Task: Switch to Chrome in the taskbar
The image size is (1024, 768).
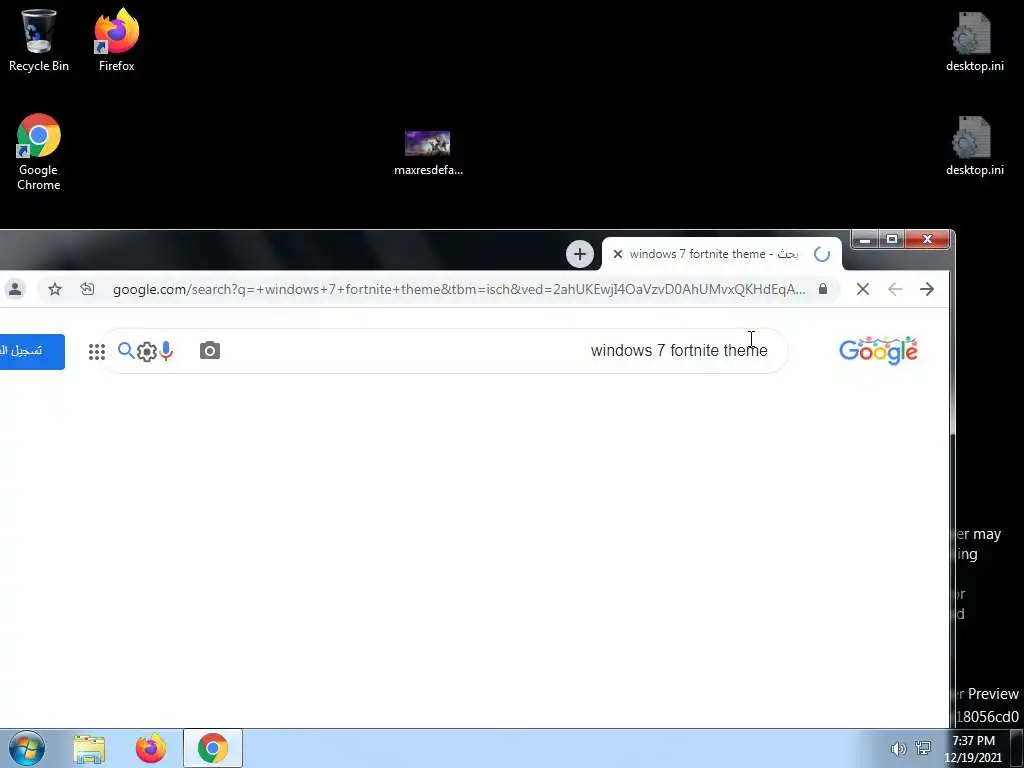Action: 213,748
